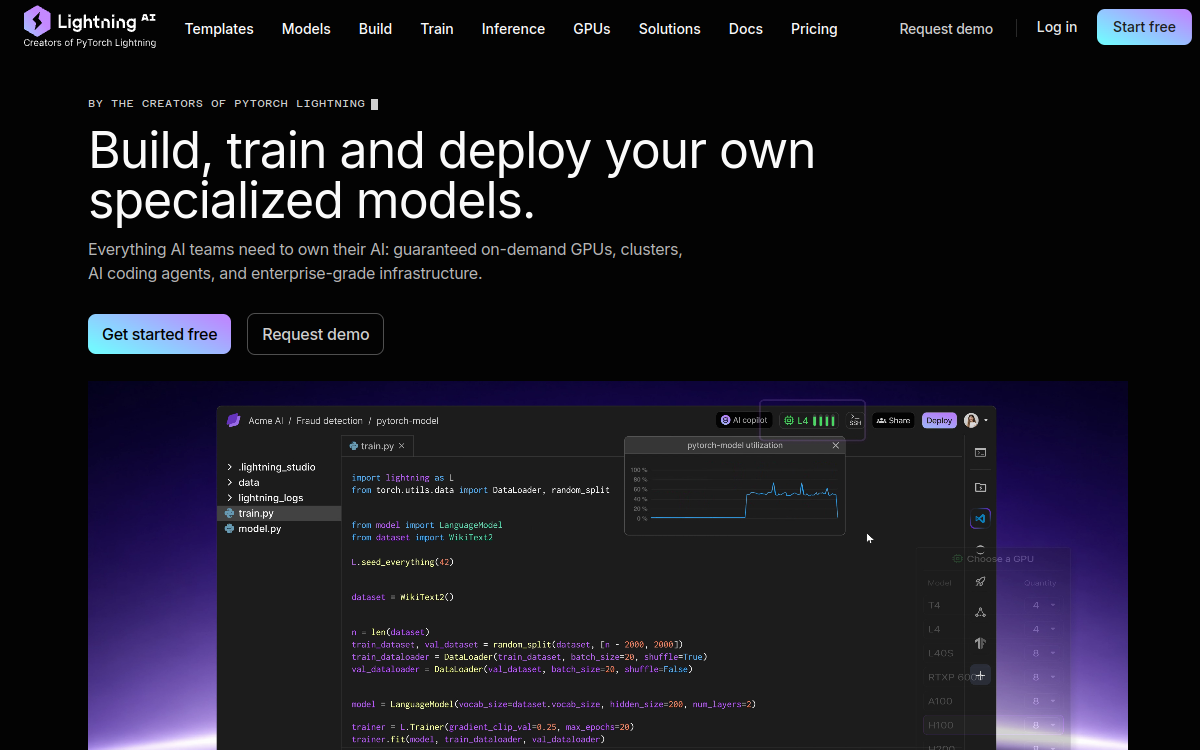
Task: Close the pytorch-model utilization popup
Action: point(836,445)
